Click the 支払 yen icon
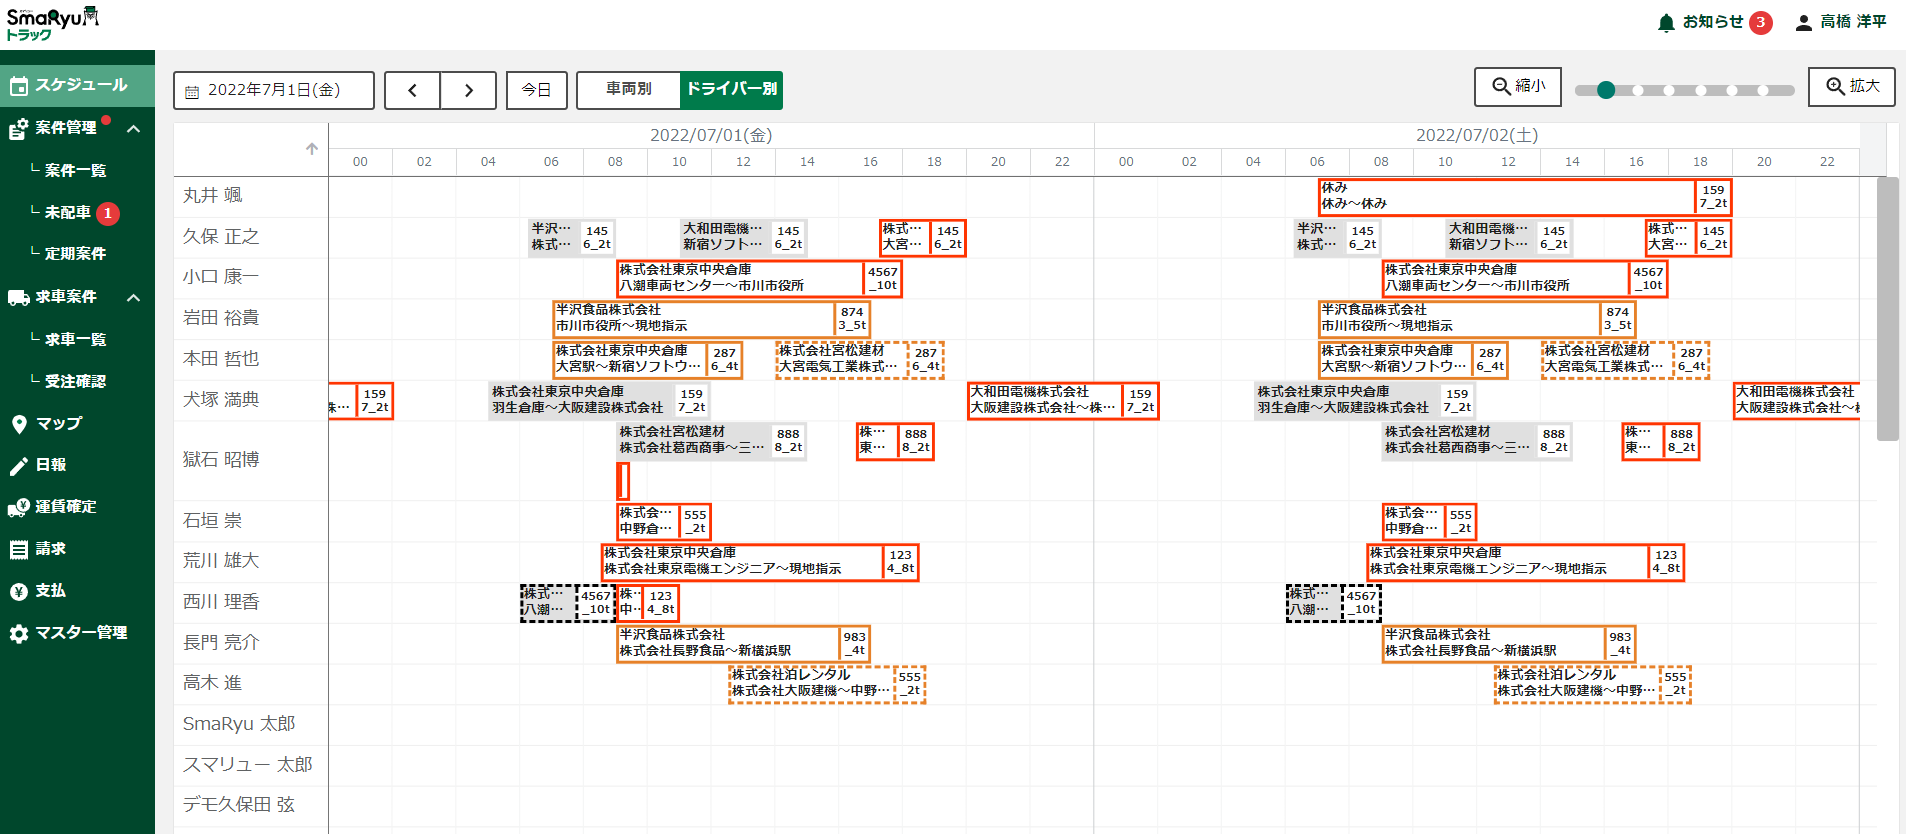 pyautogui.click(x=19, y=591)
